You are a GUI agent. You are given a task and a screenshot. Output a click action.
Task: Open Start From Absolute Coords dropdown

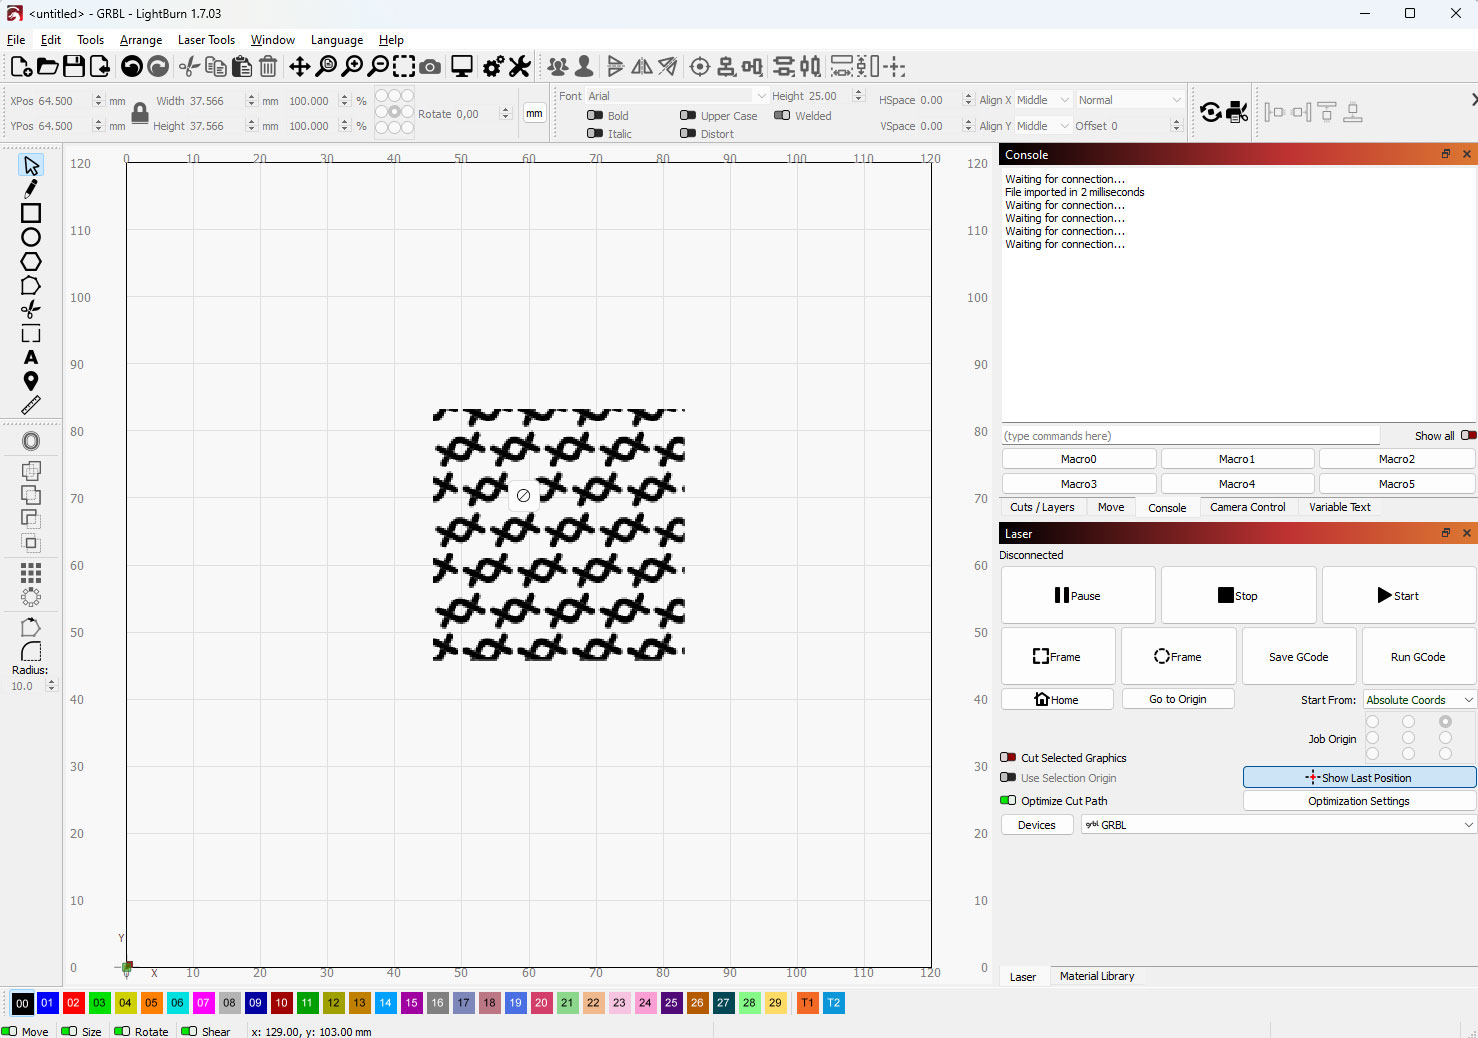coord(1420,700)
